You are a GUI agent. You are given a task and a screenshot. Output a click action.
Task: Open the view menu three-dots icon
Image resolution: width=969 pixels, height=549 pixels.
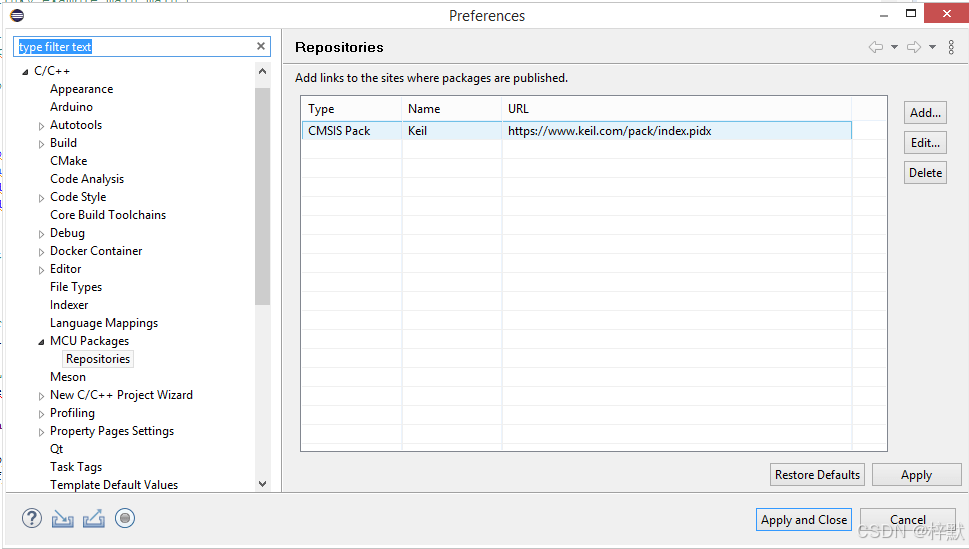tap(951, 47)
